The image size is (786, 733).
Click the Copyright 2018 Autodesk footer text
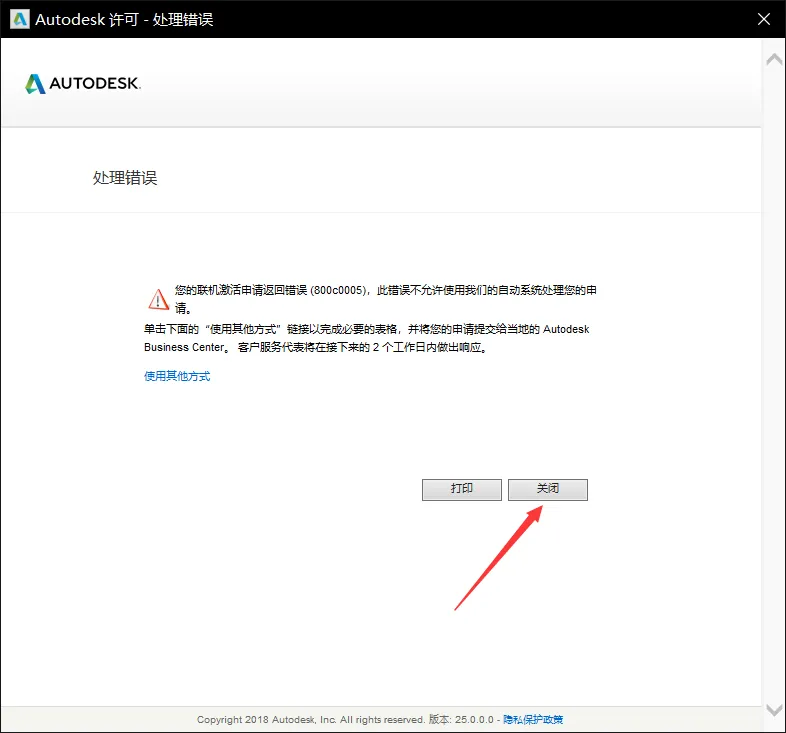click(x=311, y=719)
